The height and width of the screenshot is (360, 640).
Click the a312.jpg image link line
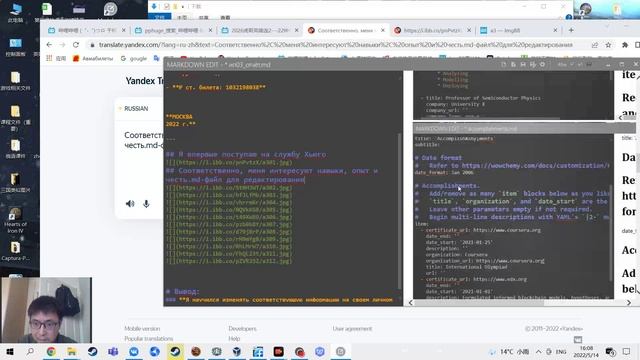click(229, 261)
